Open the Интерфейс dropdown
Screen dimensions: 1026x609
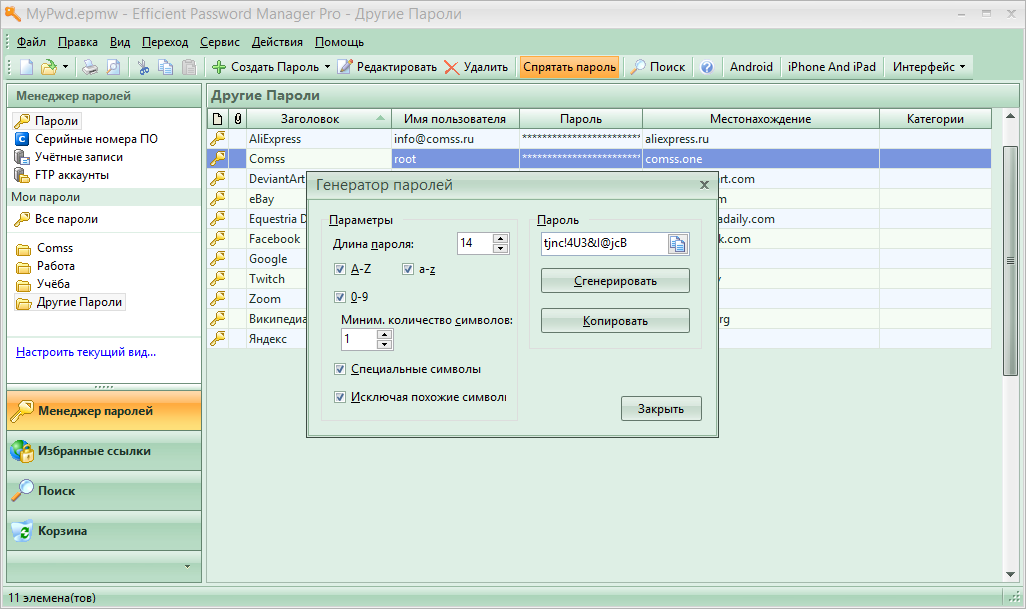[x=929, y=67]
